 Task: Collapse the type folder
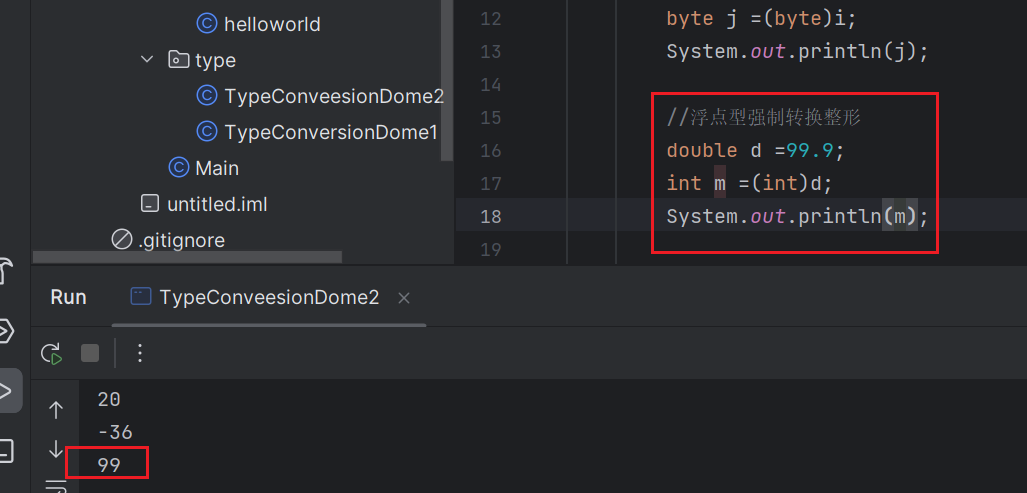pos(148,60)
